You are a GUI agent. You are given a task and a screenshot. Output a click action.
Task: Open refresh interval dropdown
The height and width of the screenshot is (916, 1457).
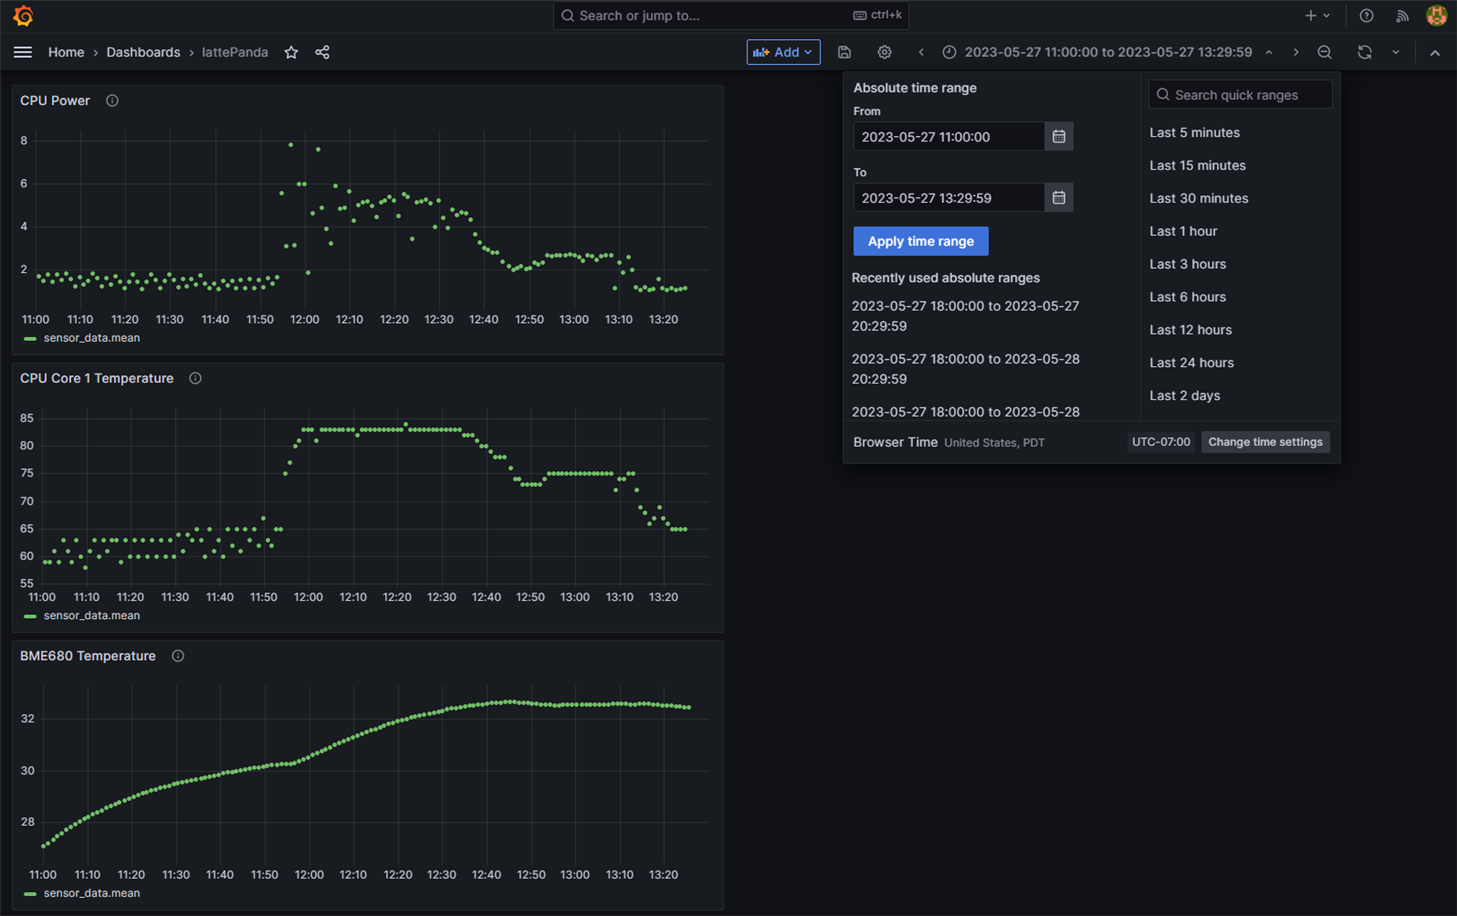pyautogui.click(x=1396, y=52)
